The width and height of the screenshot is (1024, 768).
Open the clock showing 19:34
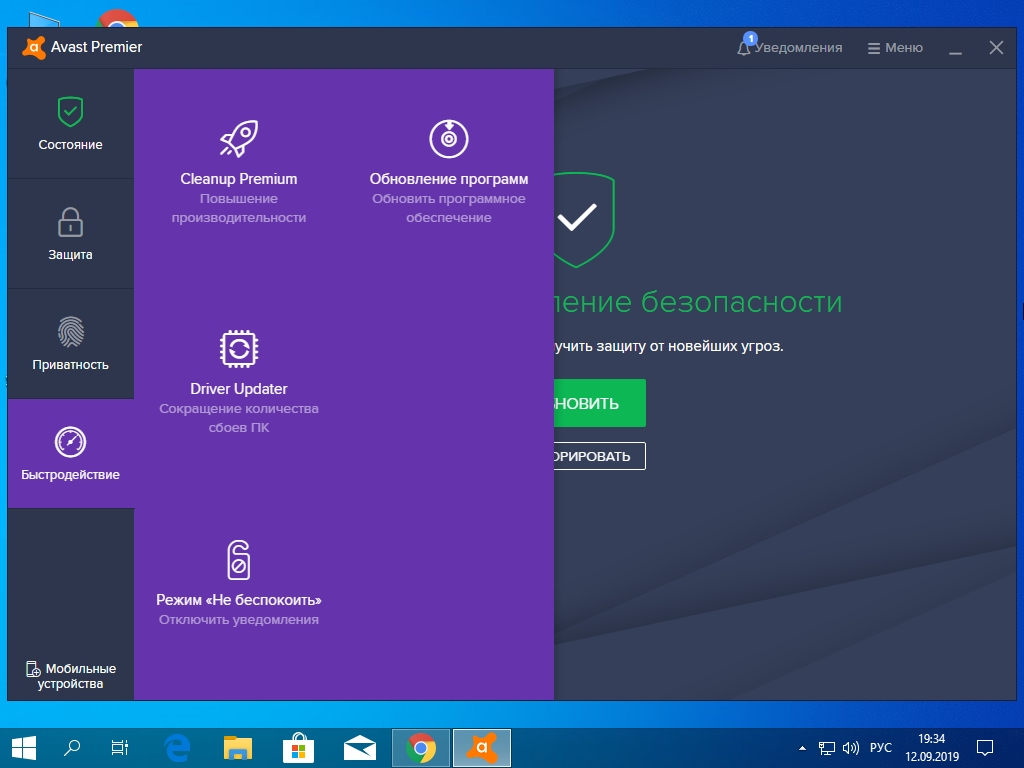(932, 748)
